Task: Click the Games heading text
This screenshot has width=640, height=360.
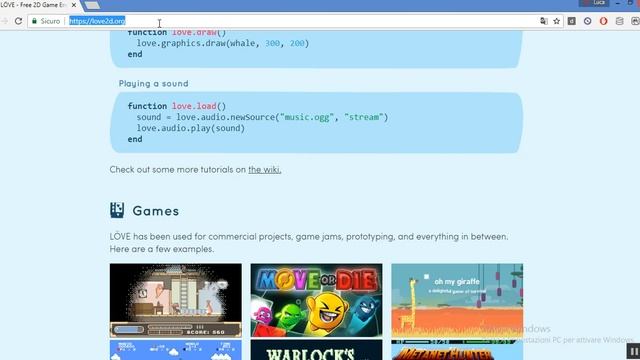Action: (x=156, y=211)
